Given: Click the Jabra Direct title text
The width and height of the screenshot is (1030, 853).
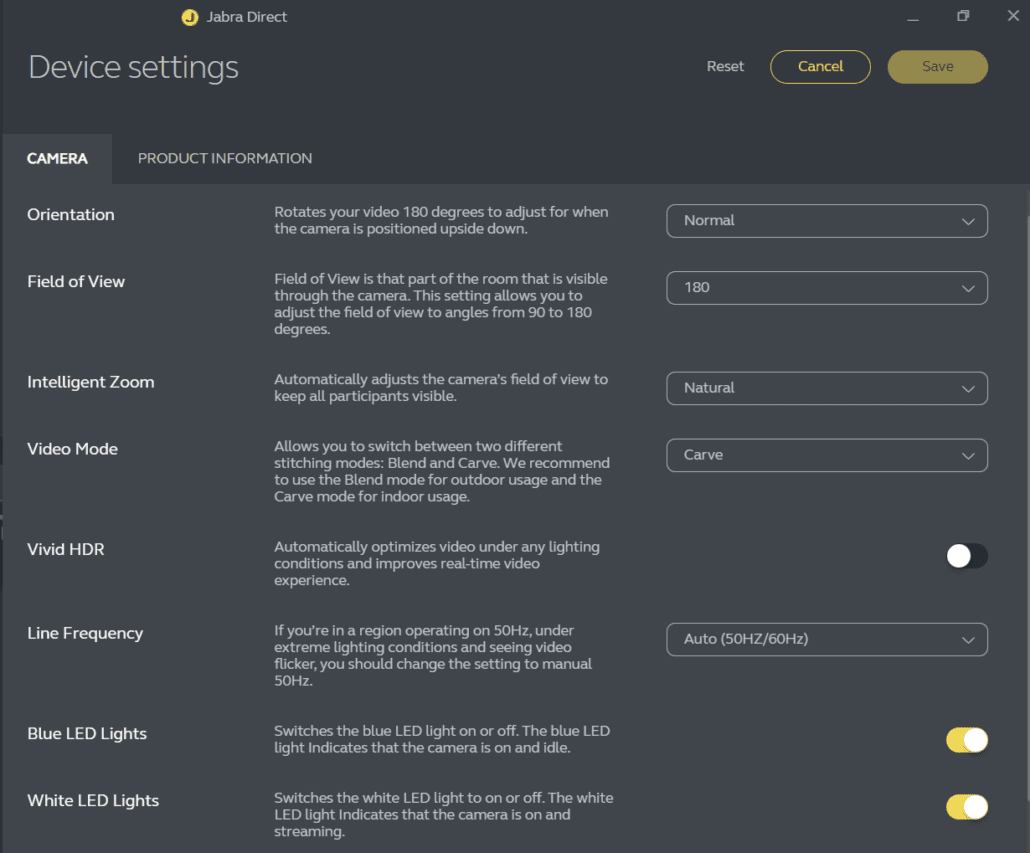Looking at the screenshot, I should [x=246, y=17].
